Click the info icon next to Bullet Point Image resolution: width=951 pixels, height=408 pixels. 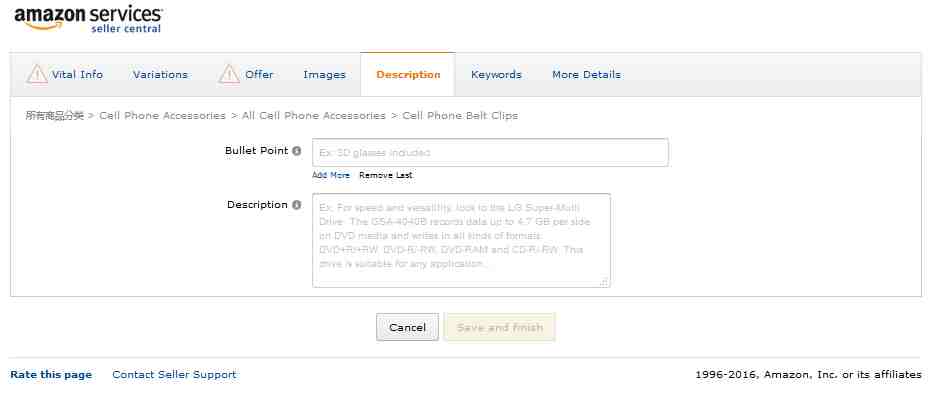[x=297, y=151]
